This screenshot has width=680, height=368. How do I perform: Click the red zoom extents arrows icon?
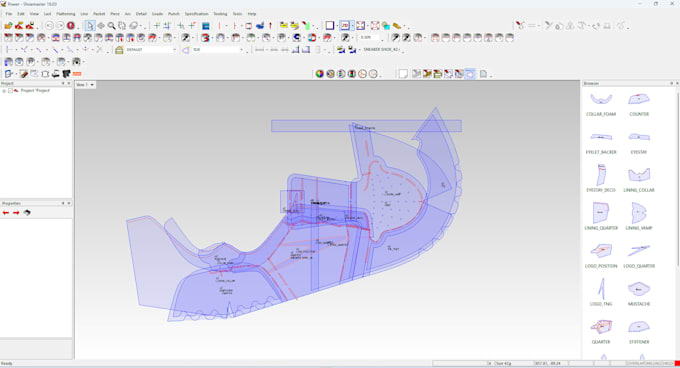[375, 26]
